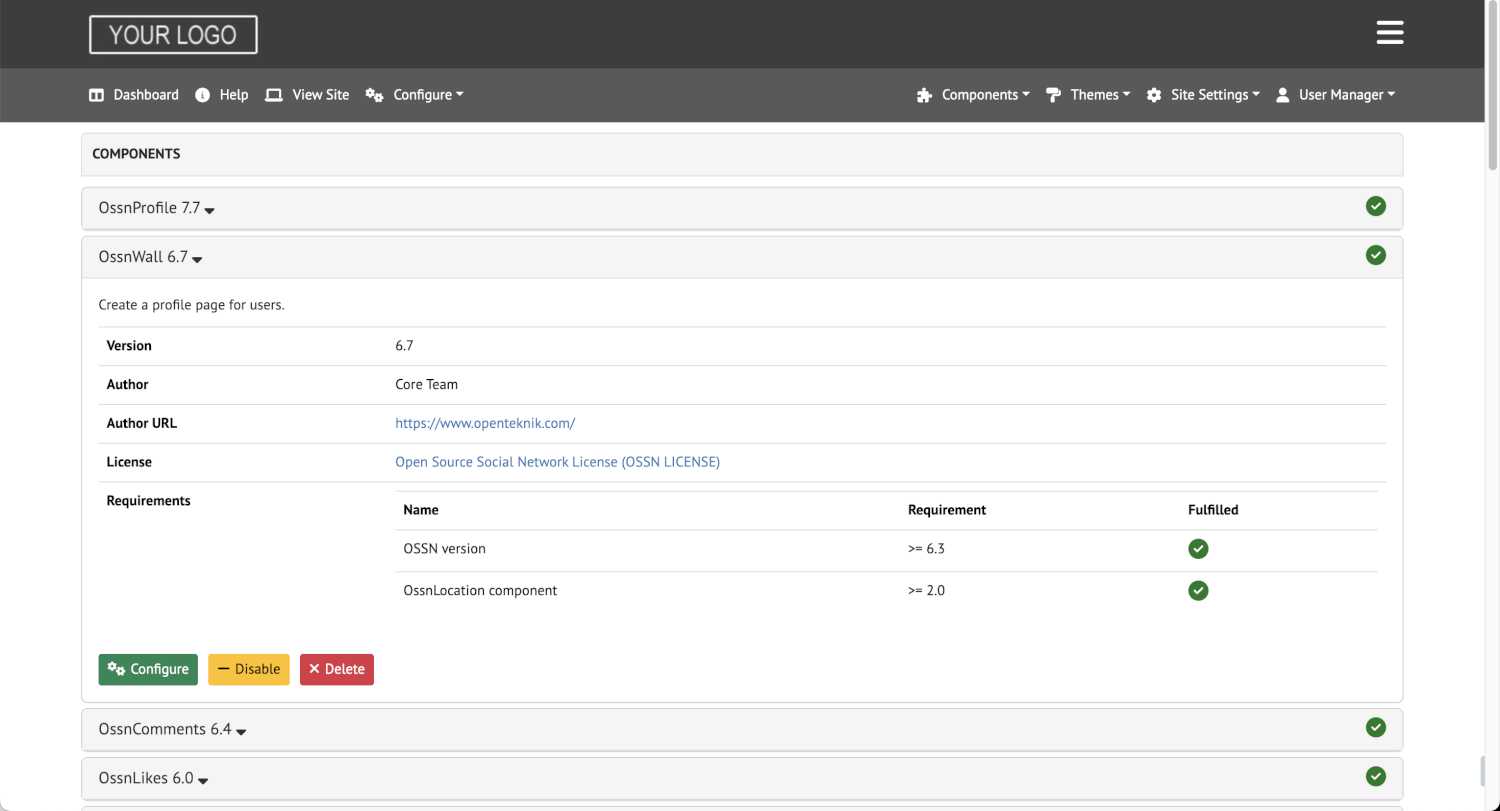Expand the OssnLikes 6.0 component
Screen dimensions: 1500x811
tap(153, 778)
